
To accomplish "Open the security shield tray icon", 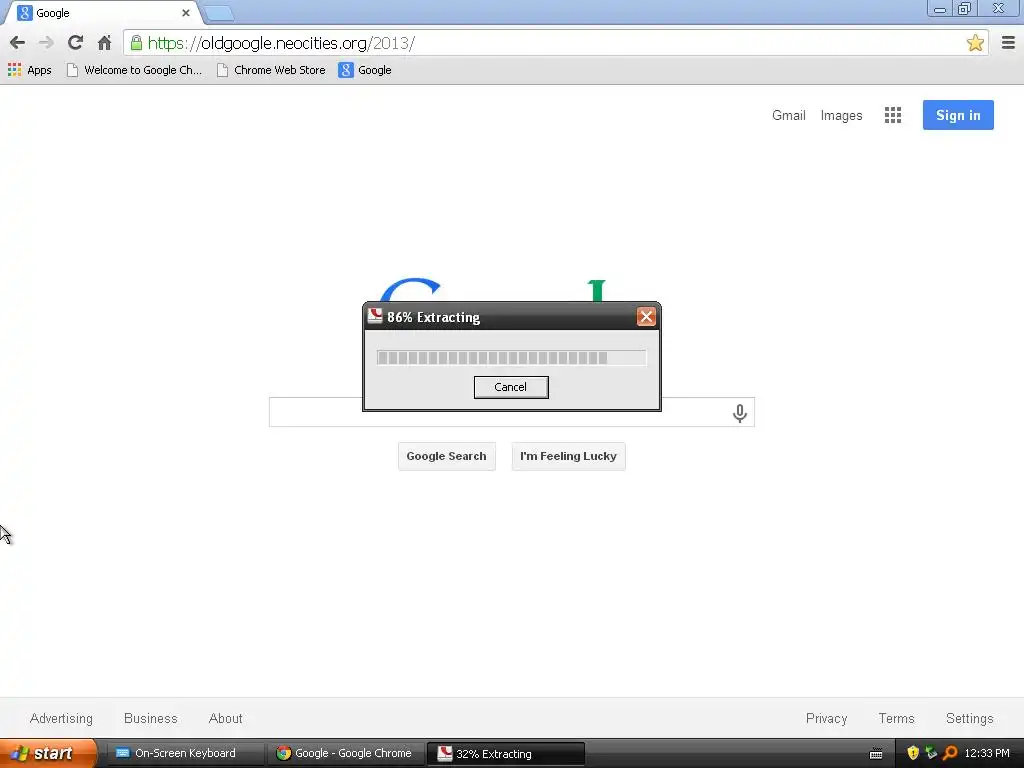I will [912, 753].
